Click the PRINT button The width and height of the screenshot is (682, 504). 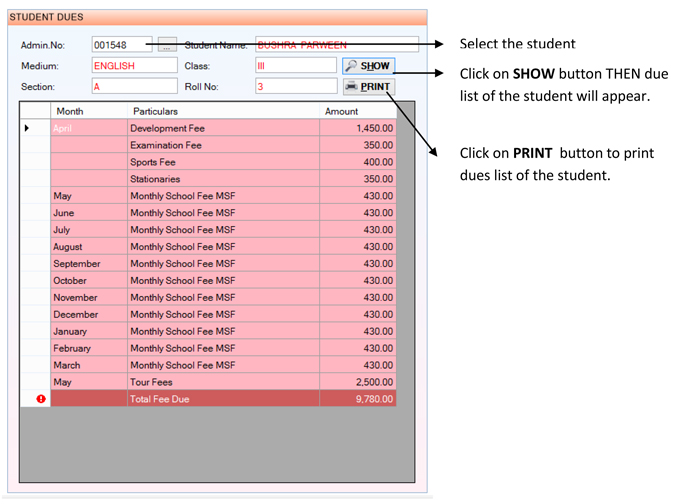(x=368, y=87)
